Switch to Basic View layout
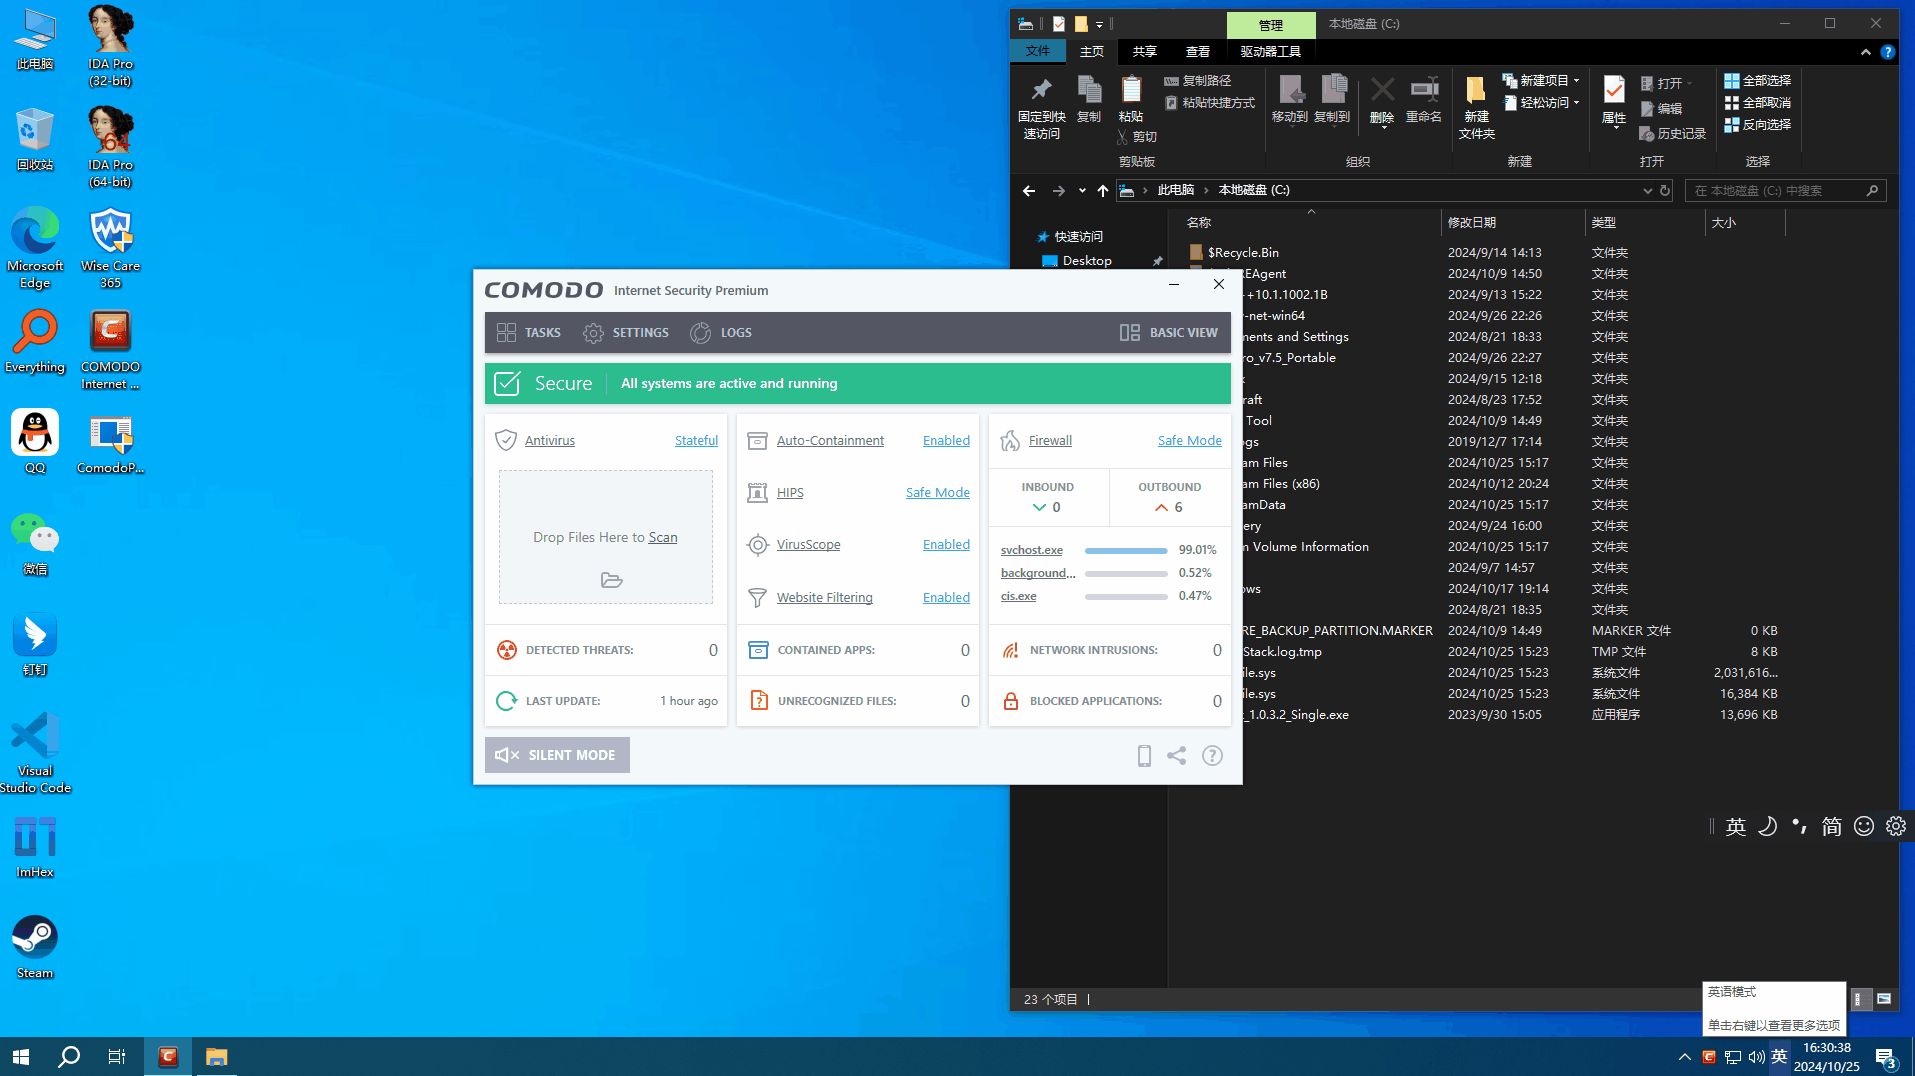This screenshot has height=1076, width=1915. 1169,333
